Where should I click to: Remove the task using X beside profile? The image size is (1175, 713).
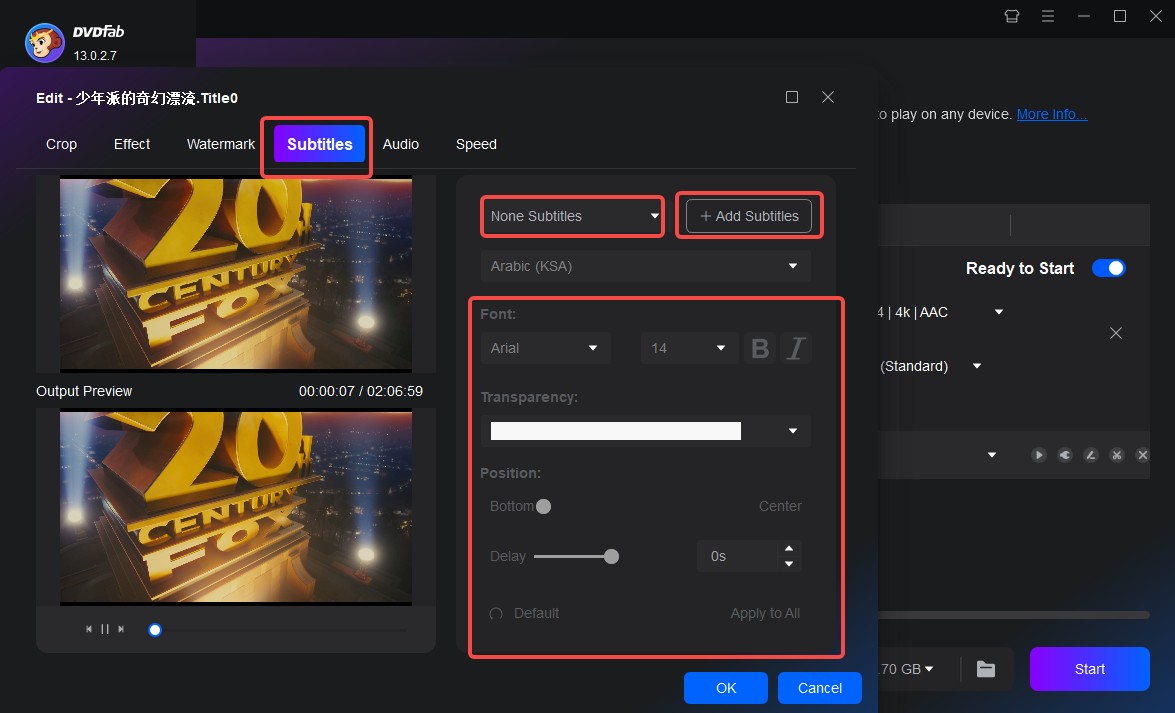(x=1116, y=333)
